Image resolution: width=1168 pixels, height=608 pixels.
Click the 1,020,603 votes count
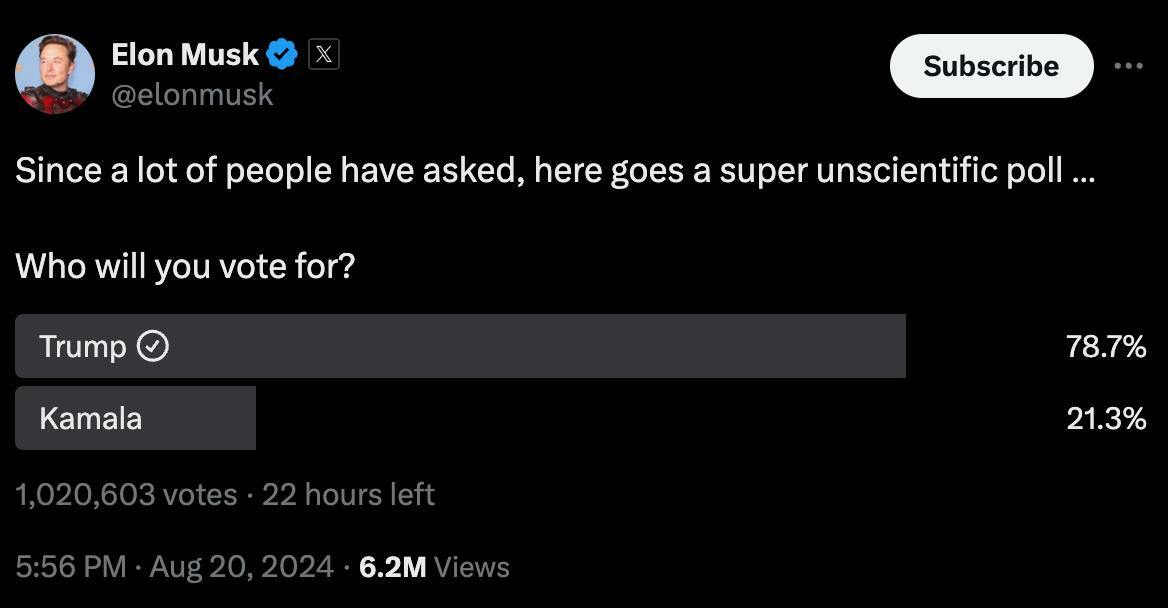tap(126, 494)
